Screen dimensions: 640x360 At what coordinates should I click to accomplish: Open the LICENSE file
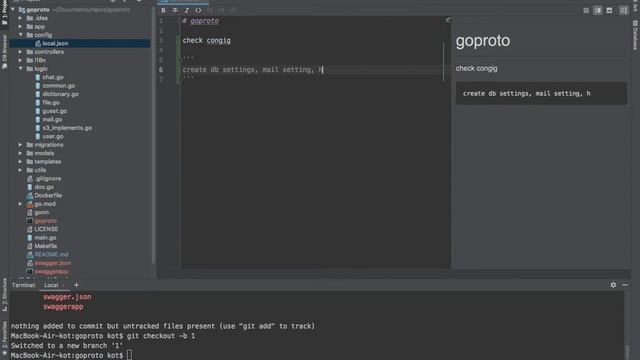46,229
